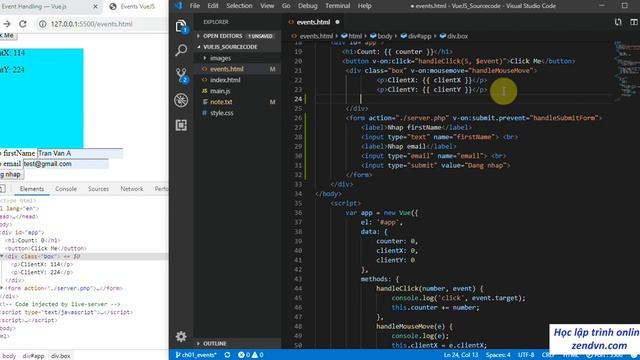The width and height of the screenshot is (640, 360).
Task: Click line number 26 in the editor gutter
Action: point(298,118)
